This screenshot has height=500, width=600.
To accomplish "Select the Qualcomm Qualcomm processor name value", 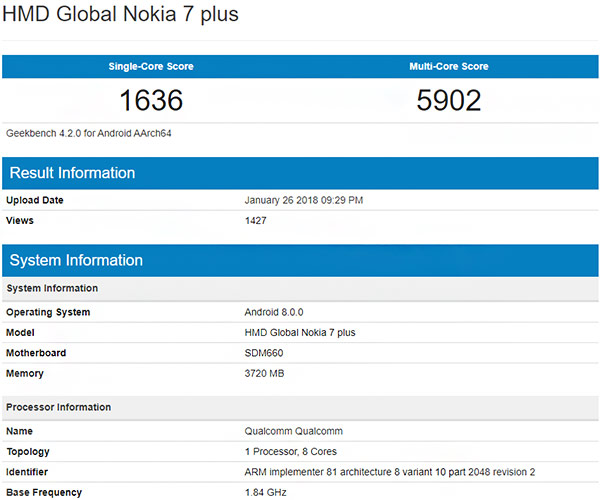I will click(293, 432).
